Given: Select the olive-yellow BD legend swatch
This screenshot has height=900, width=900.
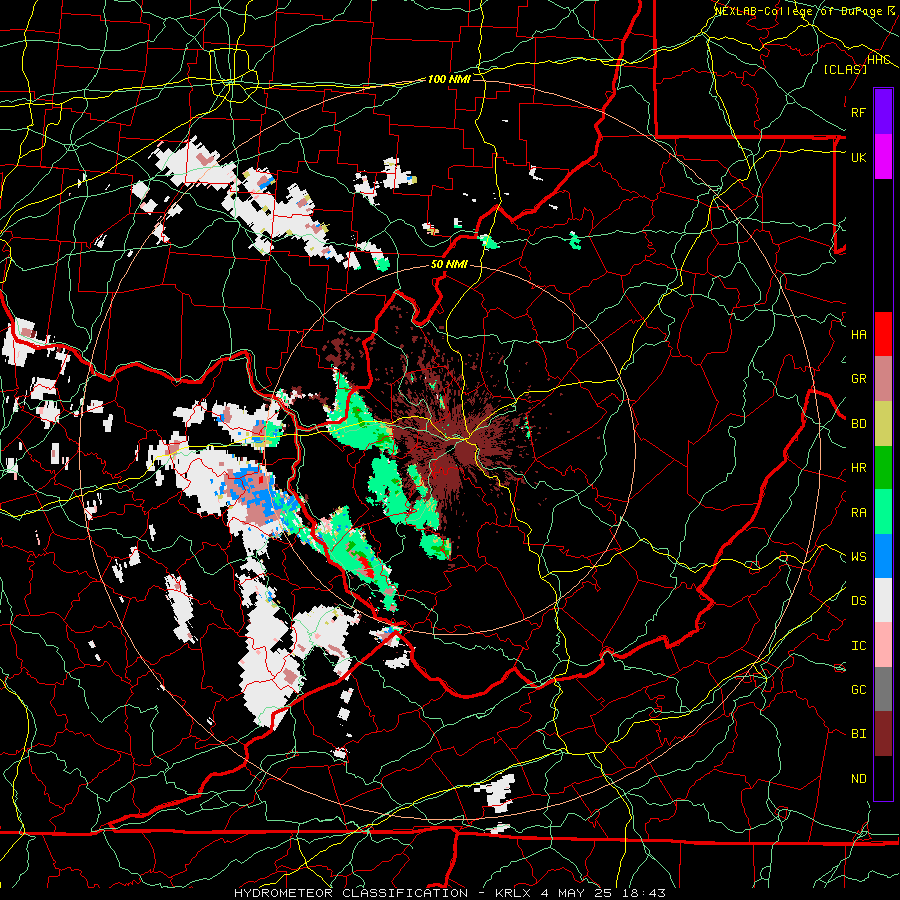Looking at the screenshot, I should coord(883,423).
